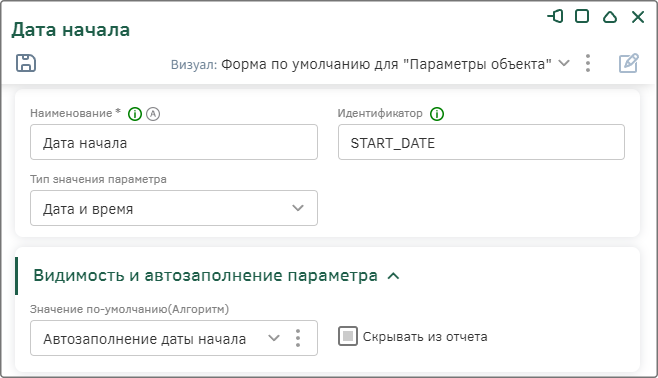Viewport: 658px width, 378px height.
Task: Click the pin window icon in the title bar
Action: 556,17
